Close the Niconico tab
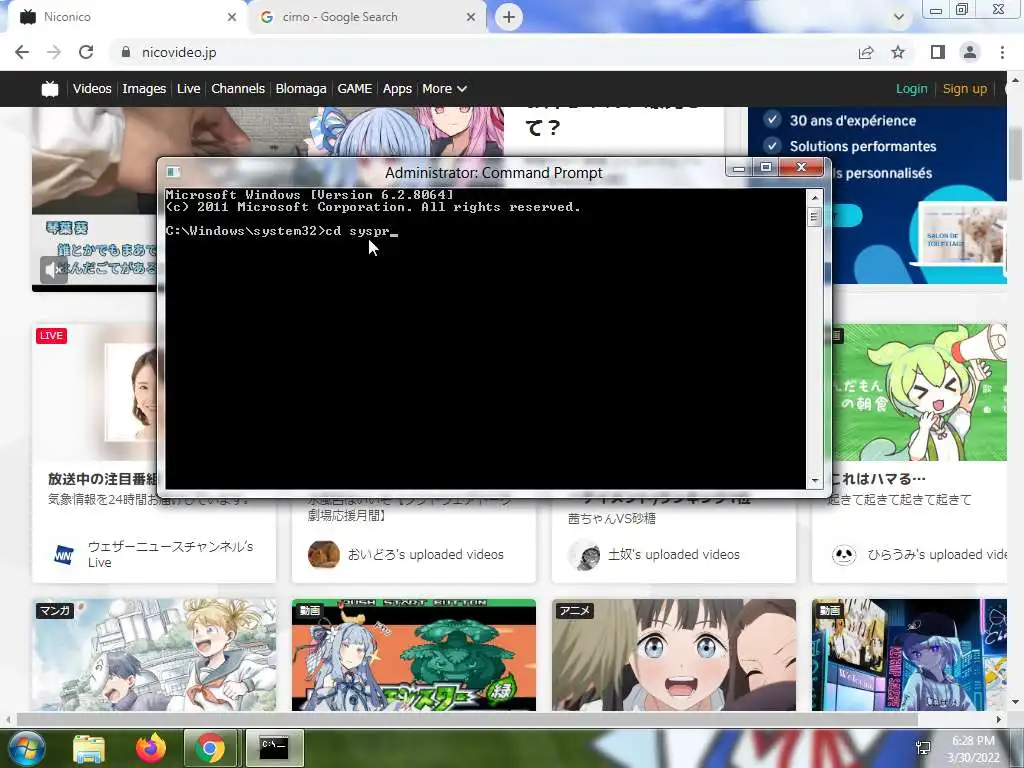1024x768 pixels. (x=232, y=17)
